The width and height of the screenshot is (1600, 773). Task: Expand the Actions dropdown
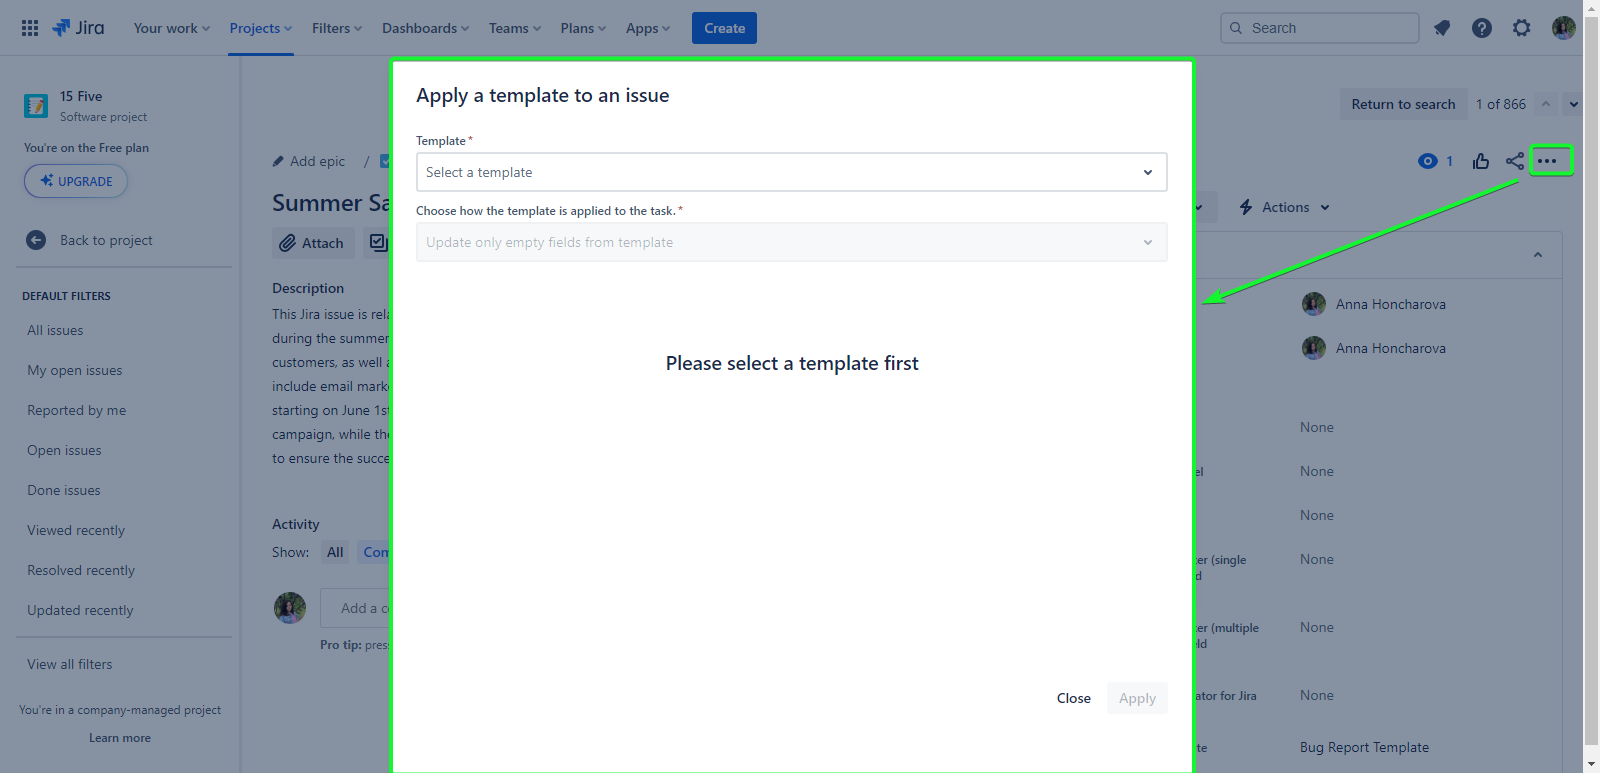point(1286,207)
